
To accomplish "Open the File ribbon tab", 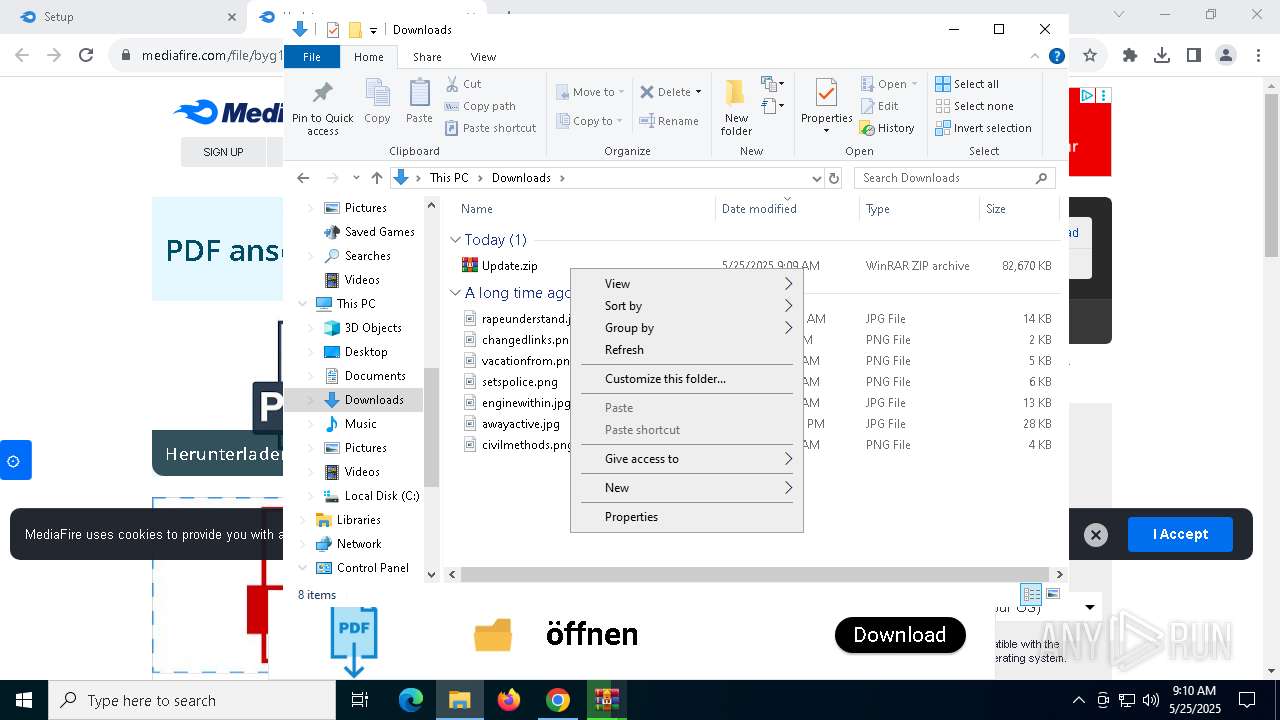I will [x=312, y=57].
